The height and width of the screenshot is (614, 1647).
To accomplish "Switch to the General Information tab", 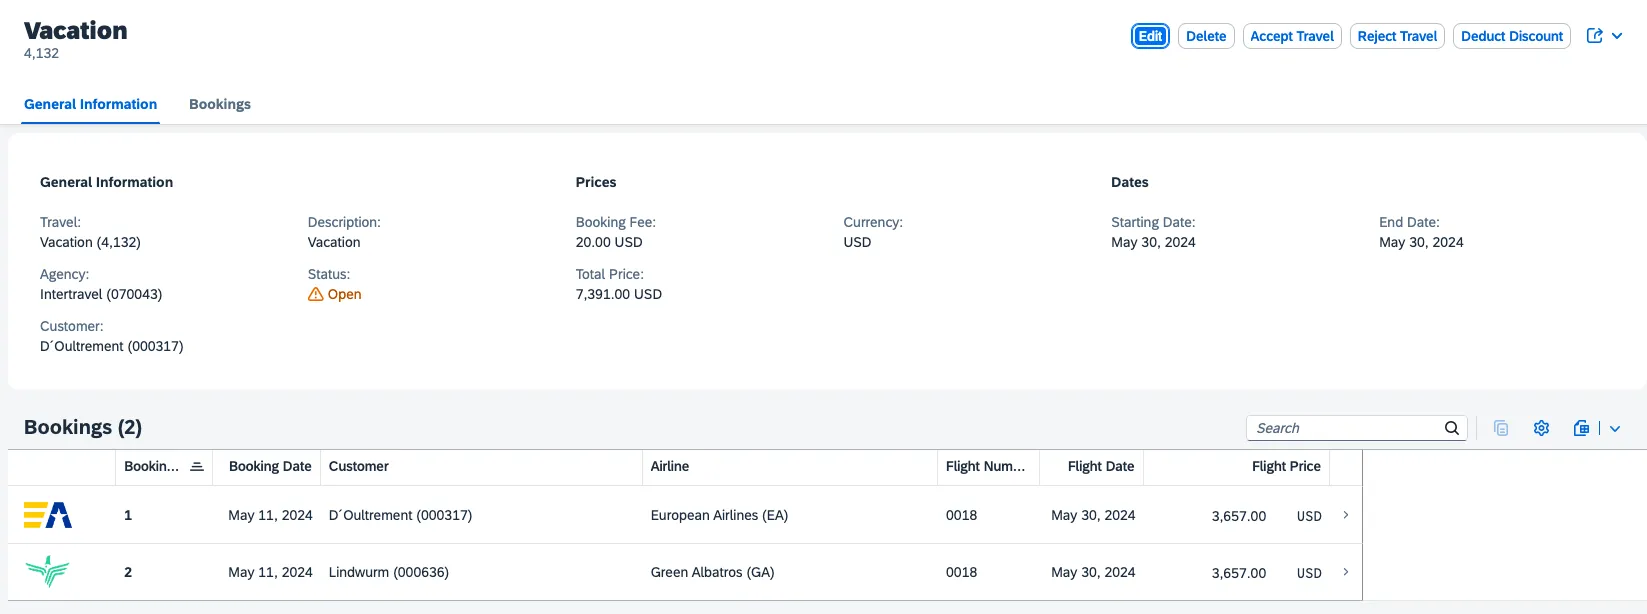I will 90,104.
